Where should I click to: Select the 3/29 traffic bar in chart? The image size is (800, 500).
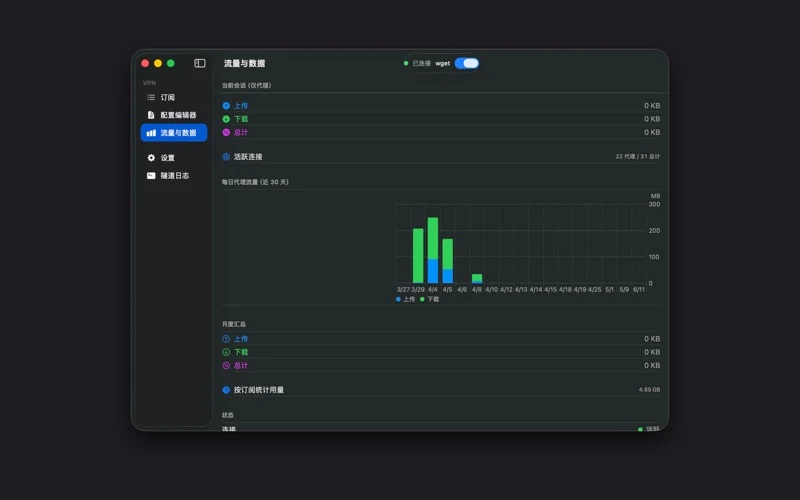click(x=418, y=256)
